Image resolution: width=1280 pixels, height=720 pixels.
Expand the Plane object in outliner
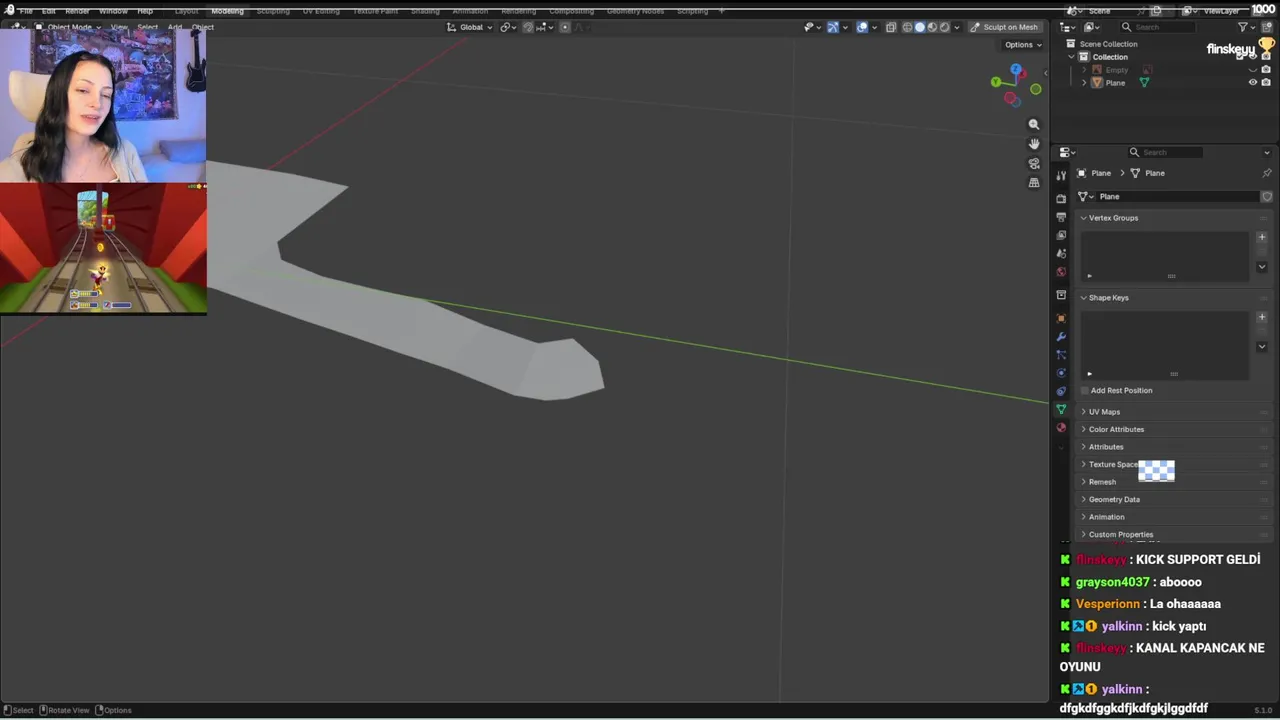(x=1084, y=83)
